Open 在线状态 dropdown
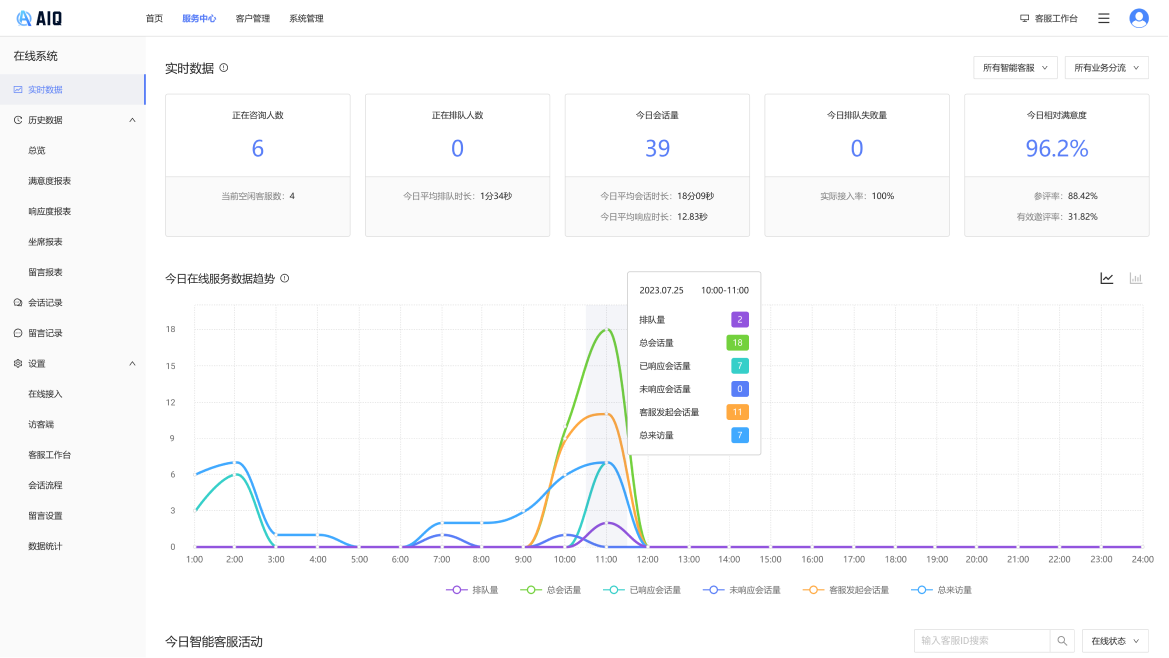The image size is (1169, 658). point(1115,641)
